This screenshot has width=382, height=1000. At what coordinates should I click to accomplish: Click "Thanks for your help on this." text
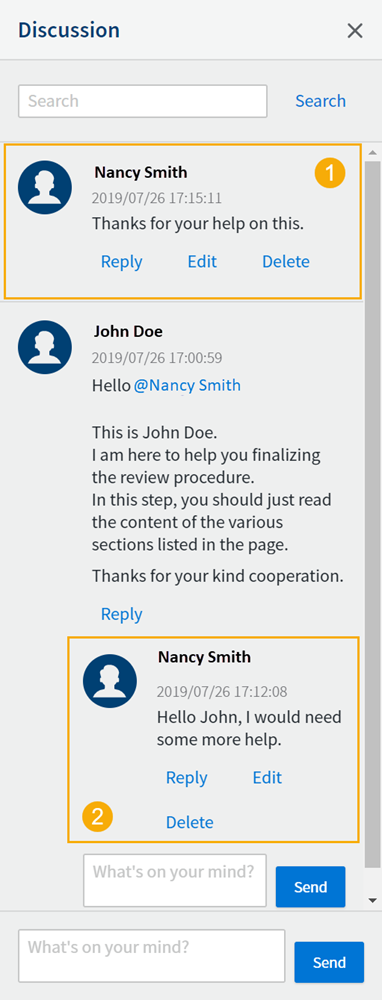click(x=198, y=224)
